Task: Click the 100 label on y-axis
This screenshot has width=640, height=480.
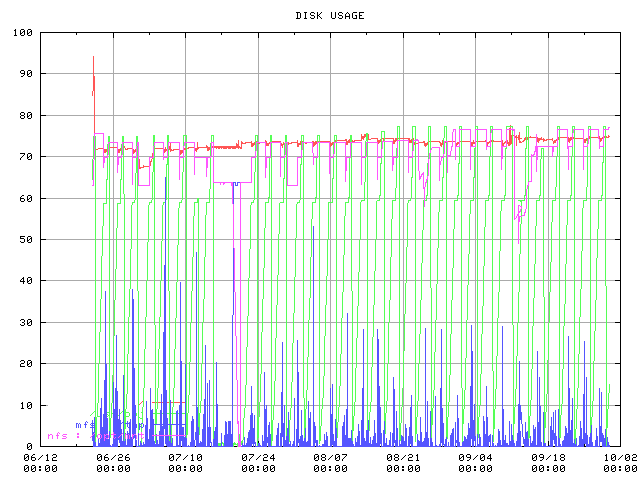Action: coord(22,33)
